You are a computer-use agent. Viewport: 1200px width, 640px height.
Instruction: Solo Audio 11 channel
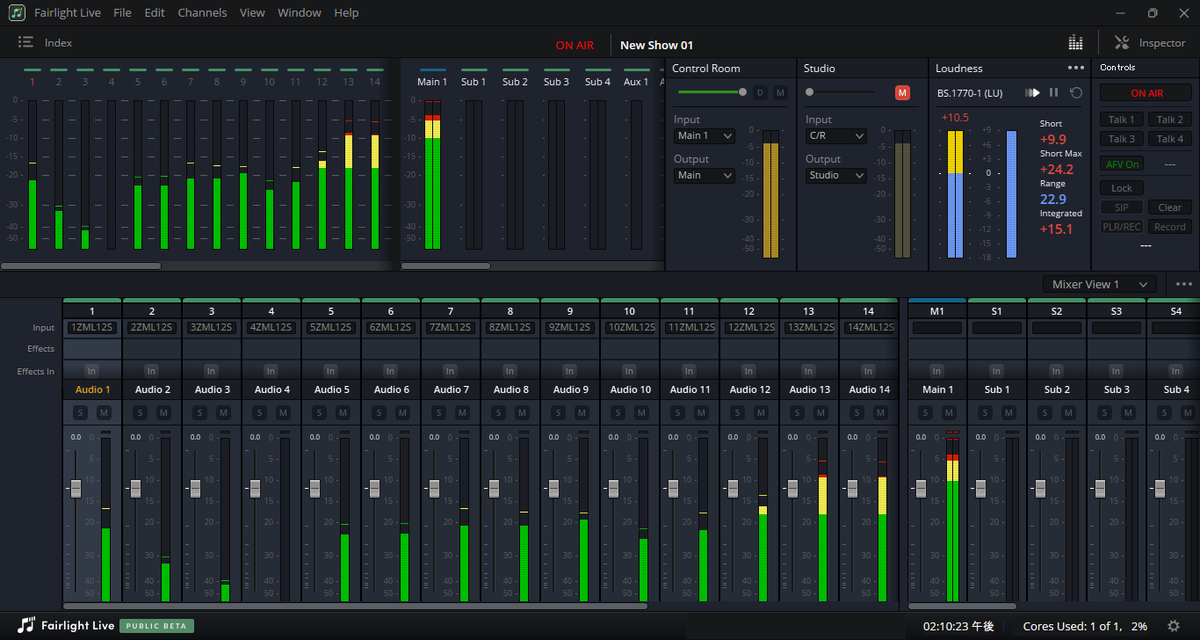pos(679,413)
